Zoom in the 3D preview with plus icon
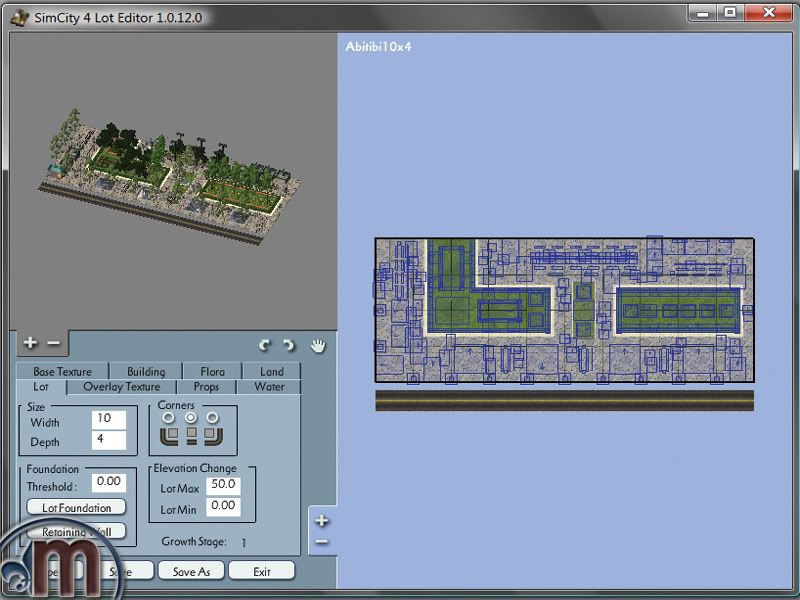Screen dimensions: 800x600 30,343
